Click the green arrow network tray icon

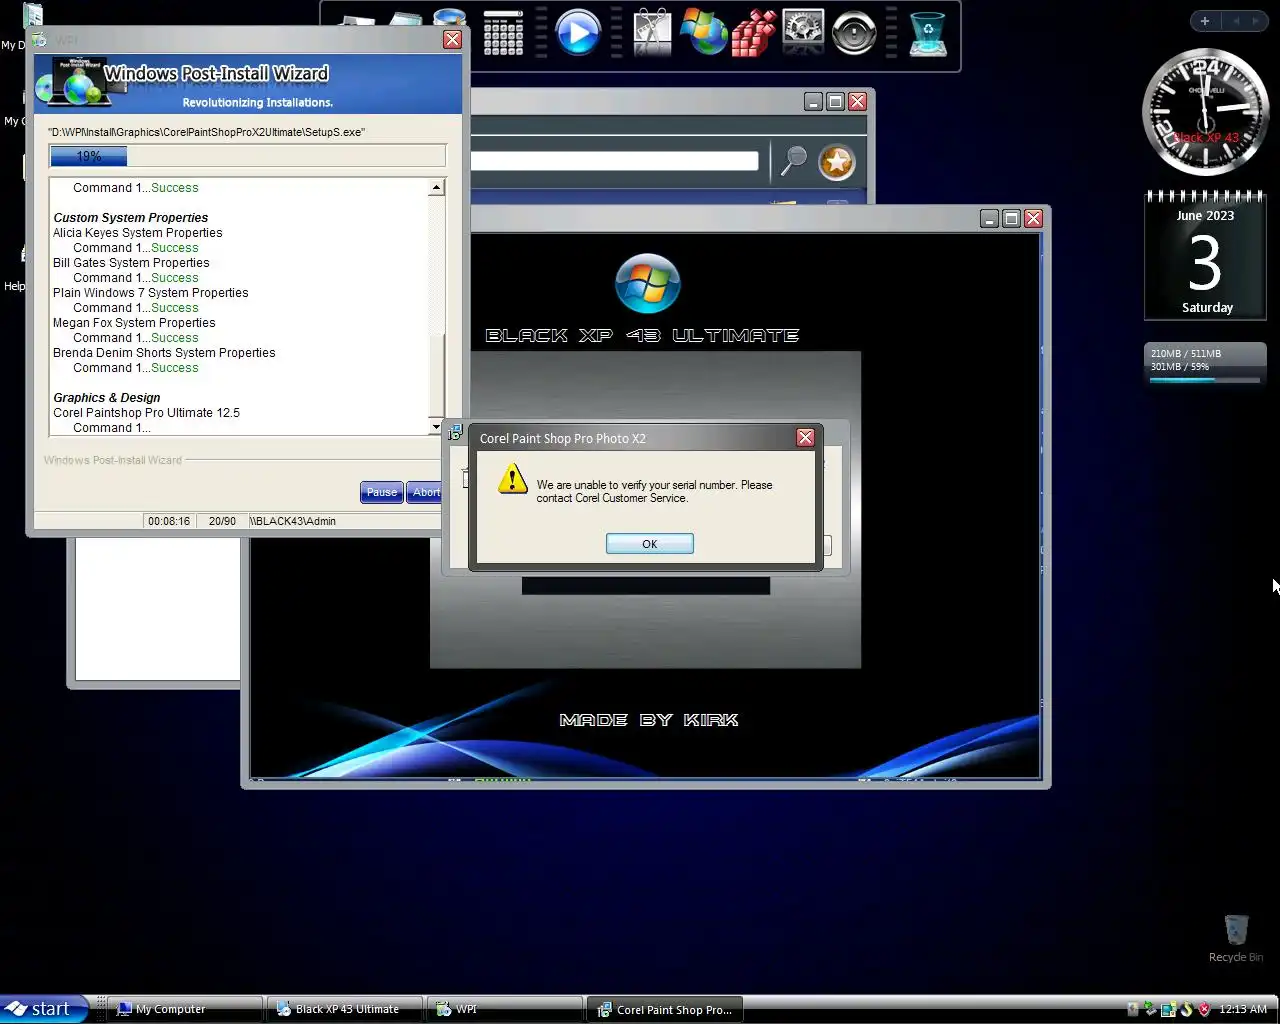click(x=1150, y=1009)
